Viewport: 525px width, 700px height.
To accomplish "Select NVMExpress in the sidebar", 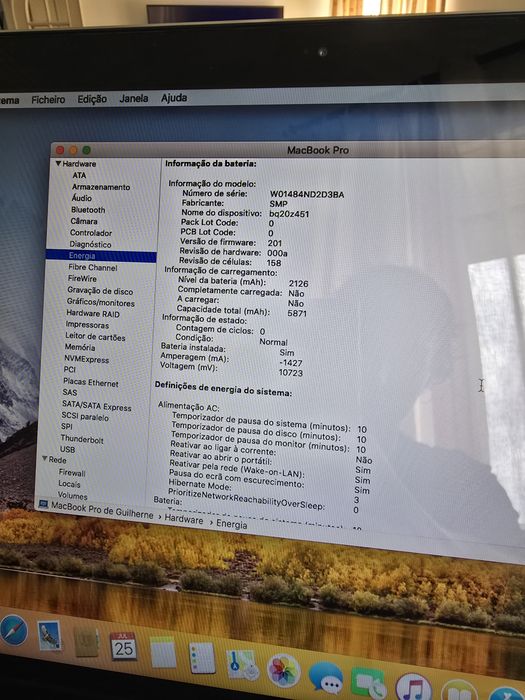I will pyautogui.click(x=86, y=359).
